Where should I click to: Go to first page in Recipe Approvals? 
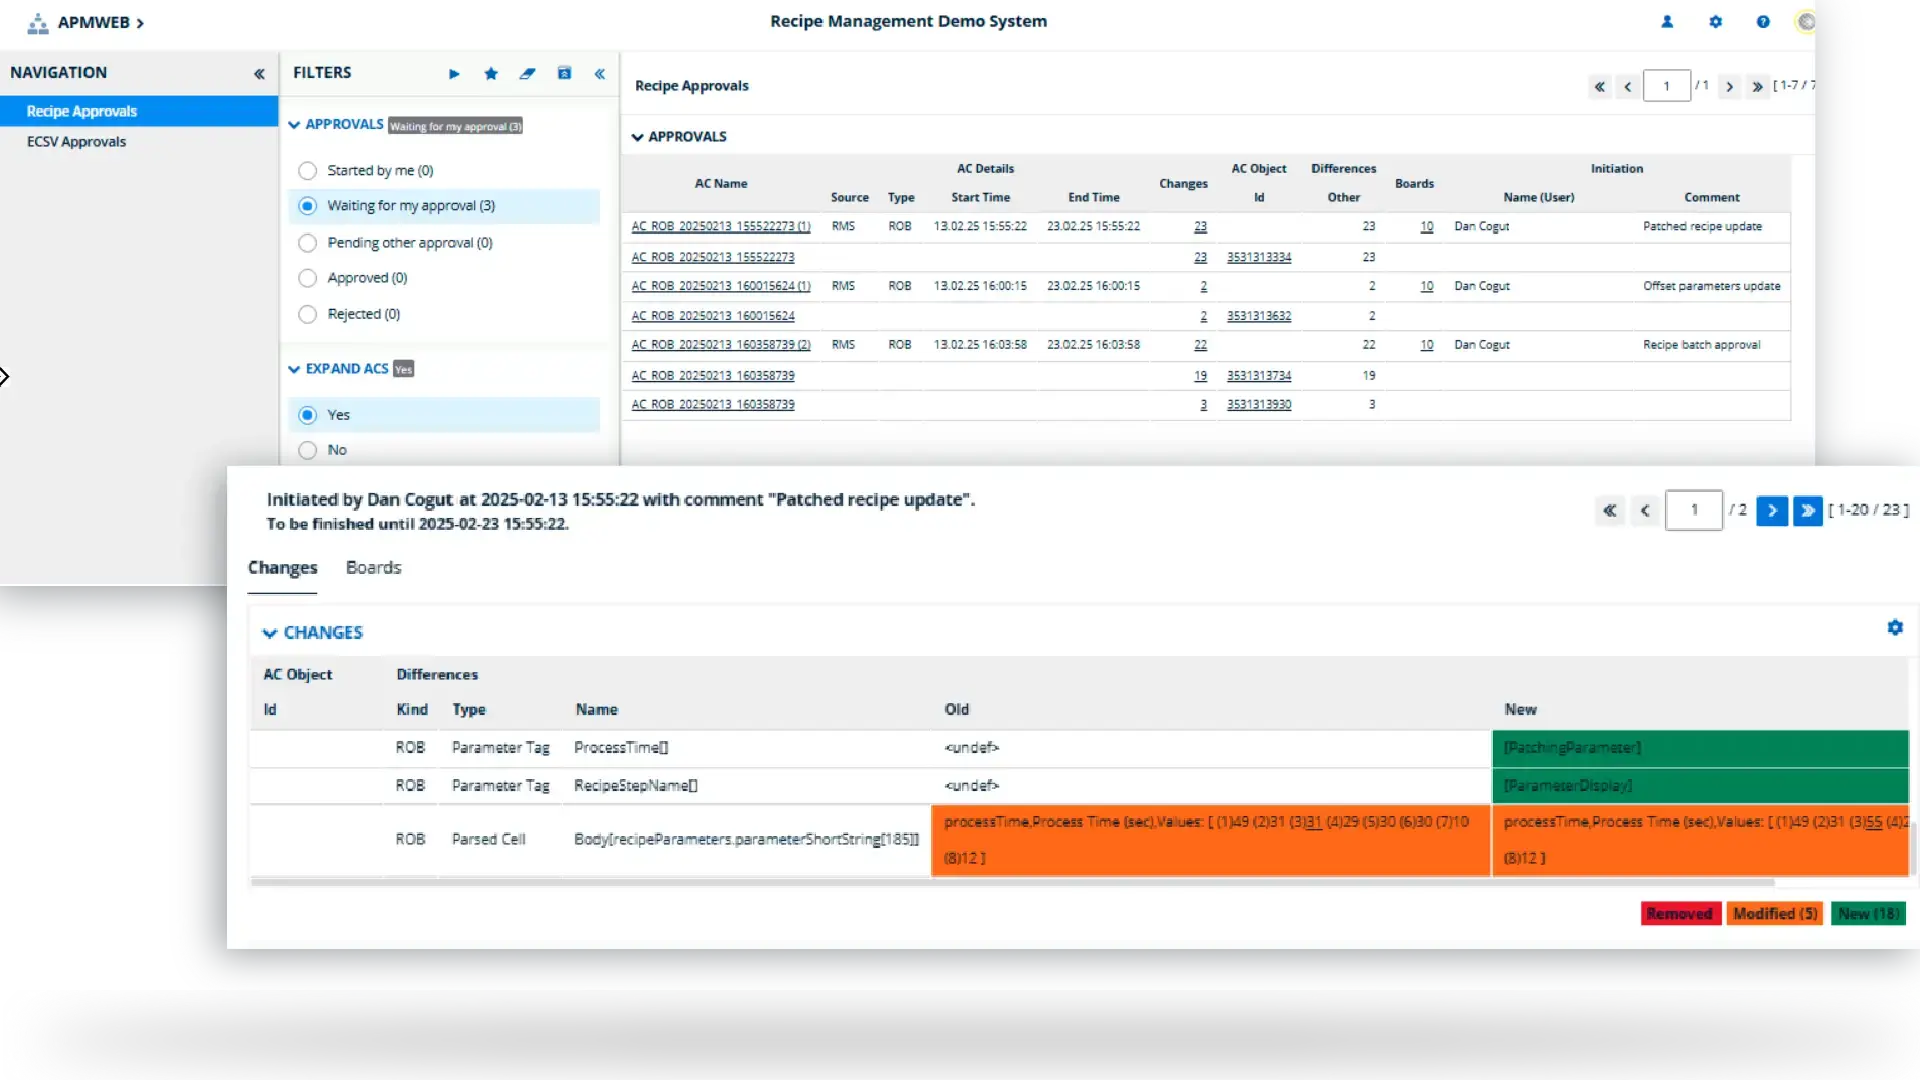(x=1600, y=86)
